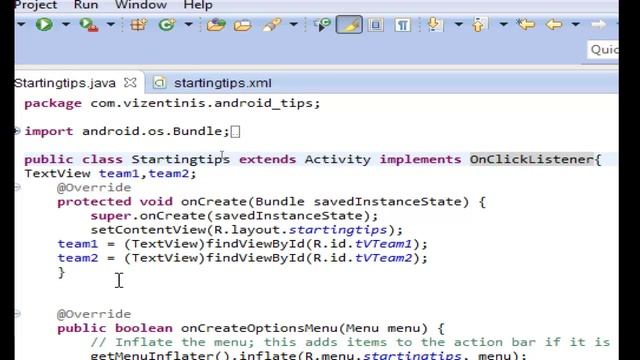Viewport: 640px width, 360px height.
Task: Click the getMenuInflater().inflate line
Action: coord(309,355)
